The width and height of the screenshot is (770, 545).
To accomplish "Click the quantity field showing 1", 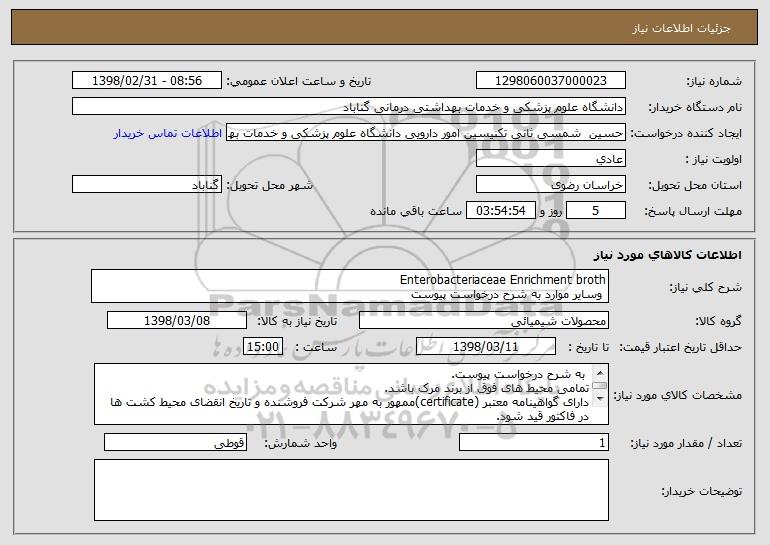I will 534,442.
